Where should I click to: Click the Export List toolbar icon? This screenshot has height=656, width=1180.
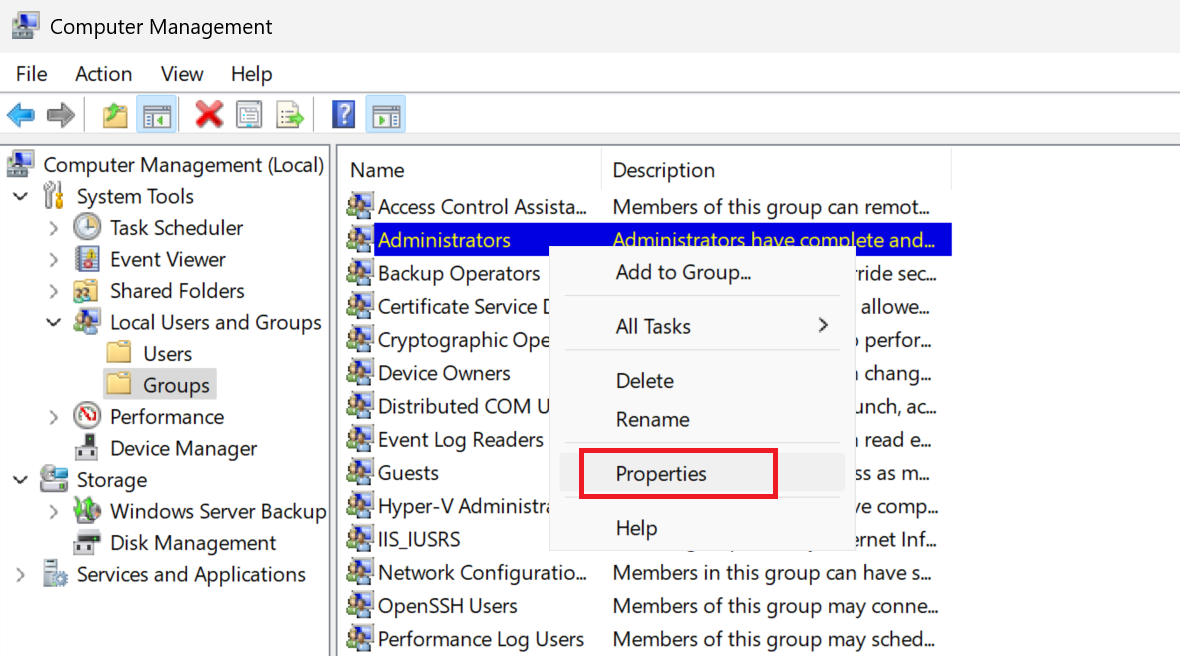pyautogui.click(x=290, y=115)
